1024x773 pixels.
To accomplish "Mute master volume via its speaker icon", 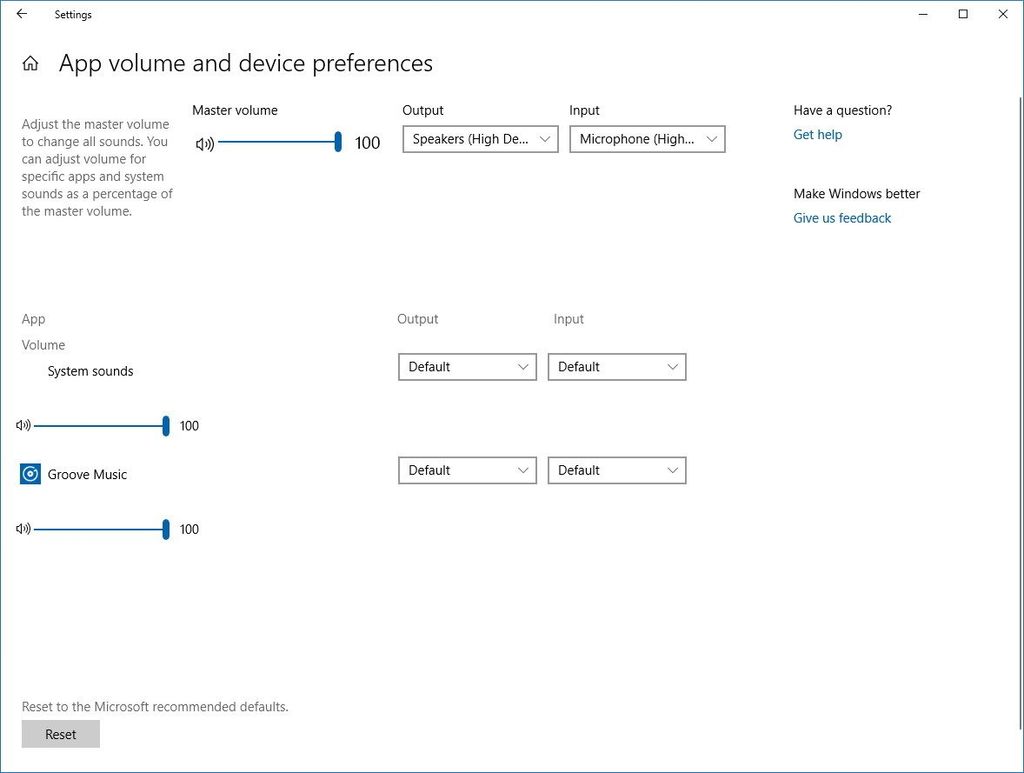I will tap(204, 142).
